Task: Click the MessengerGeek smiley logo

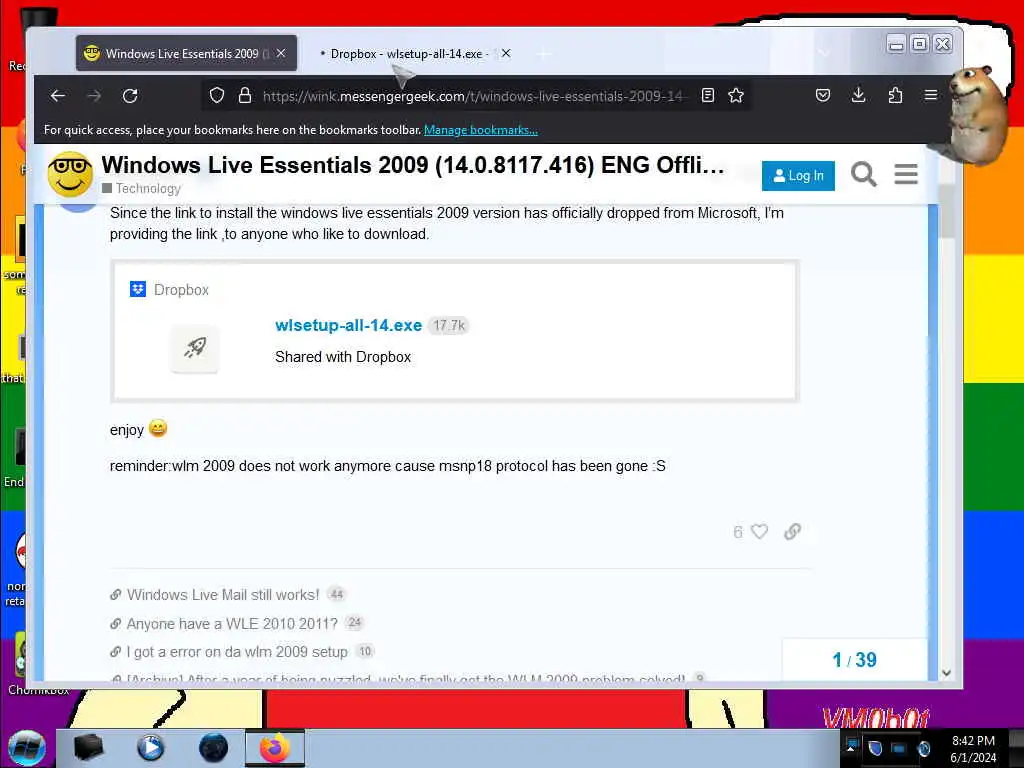Action: click(x=70, y=174)
